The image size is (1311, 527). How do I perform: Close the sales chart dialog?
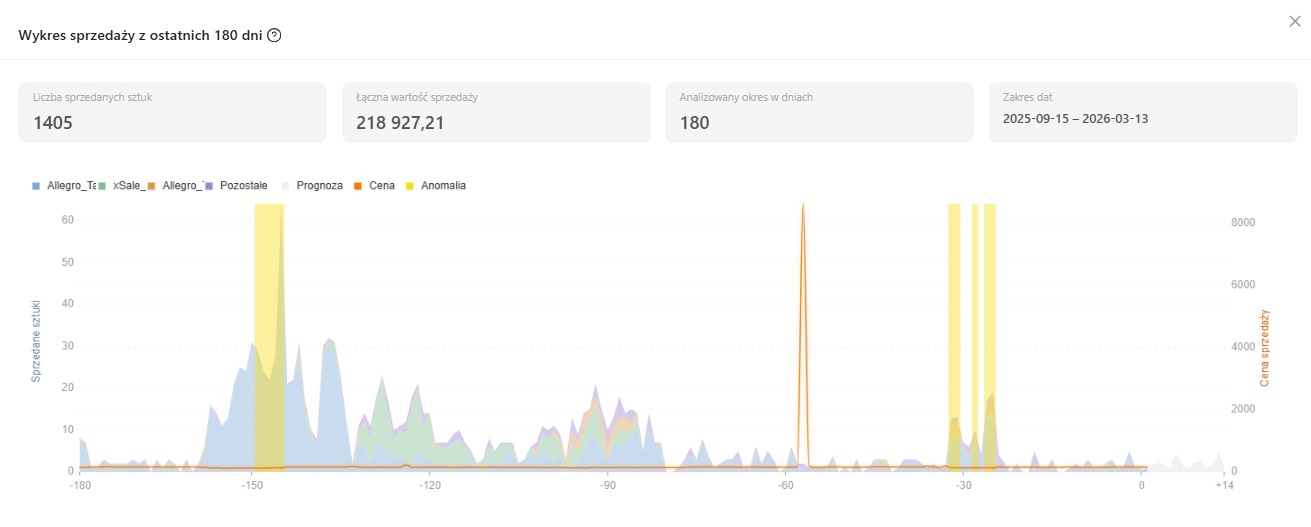coord(1295,21)
